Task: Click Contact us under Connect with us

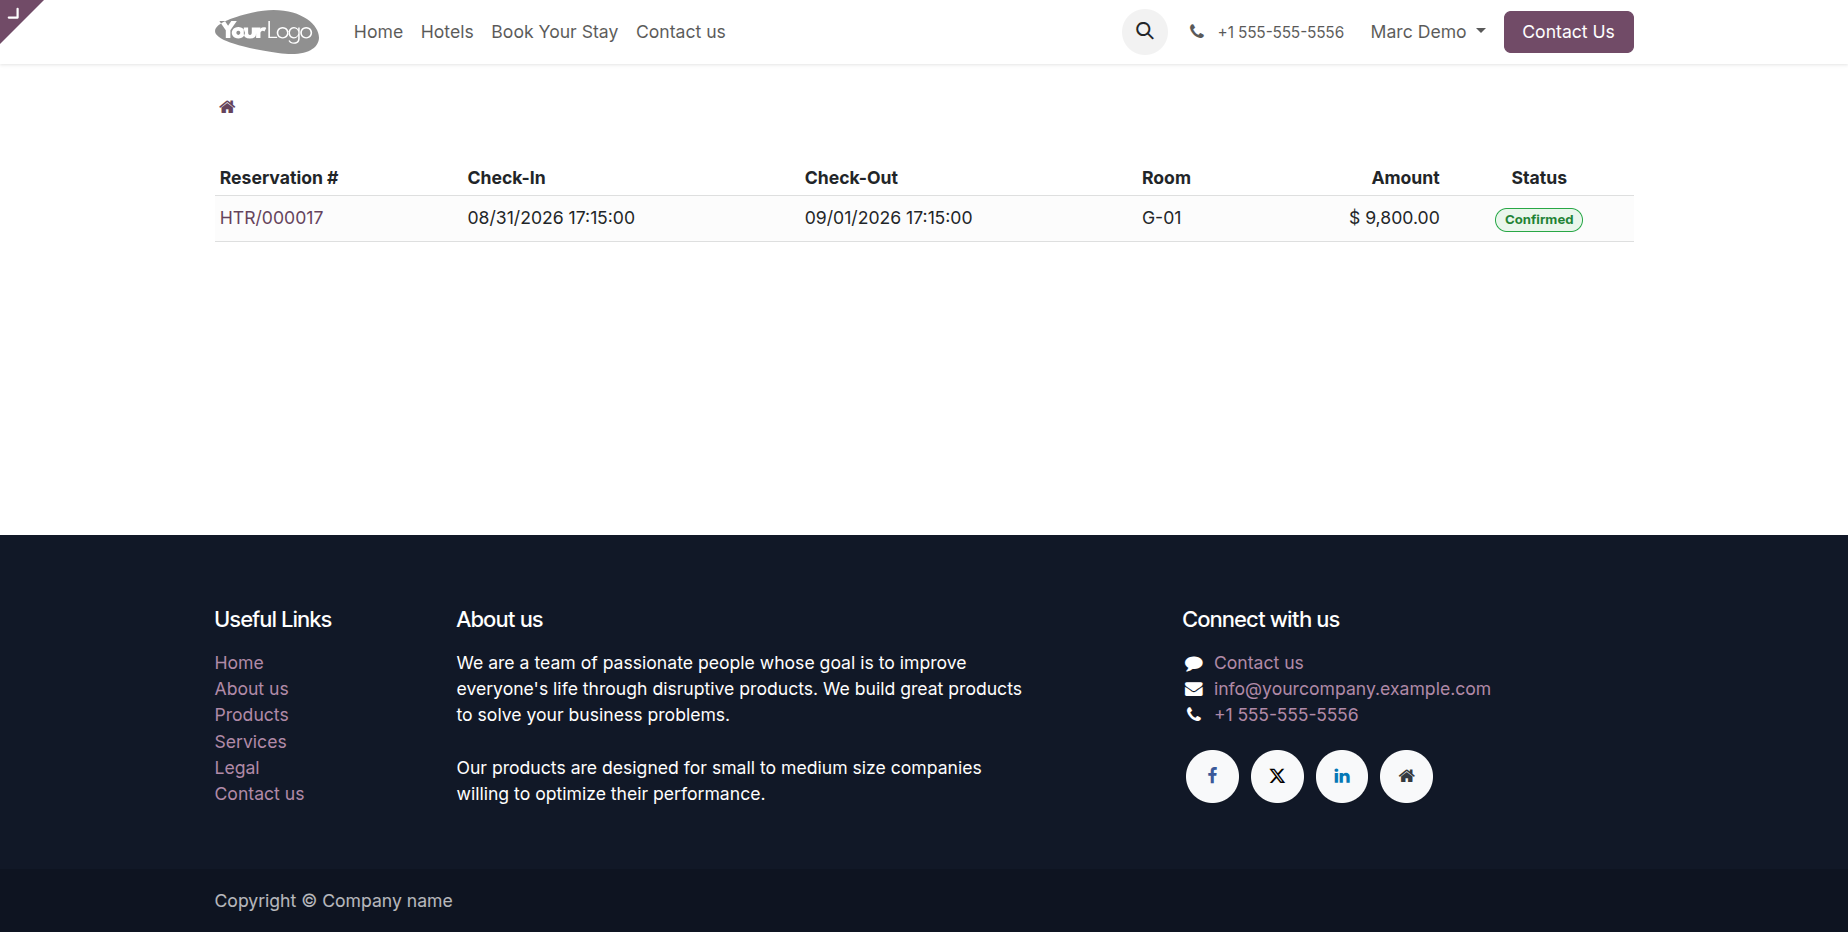Action: click(1259, 663)
